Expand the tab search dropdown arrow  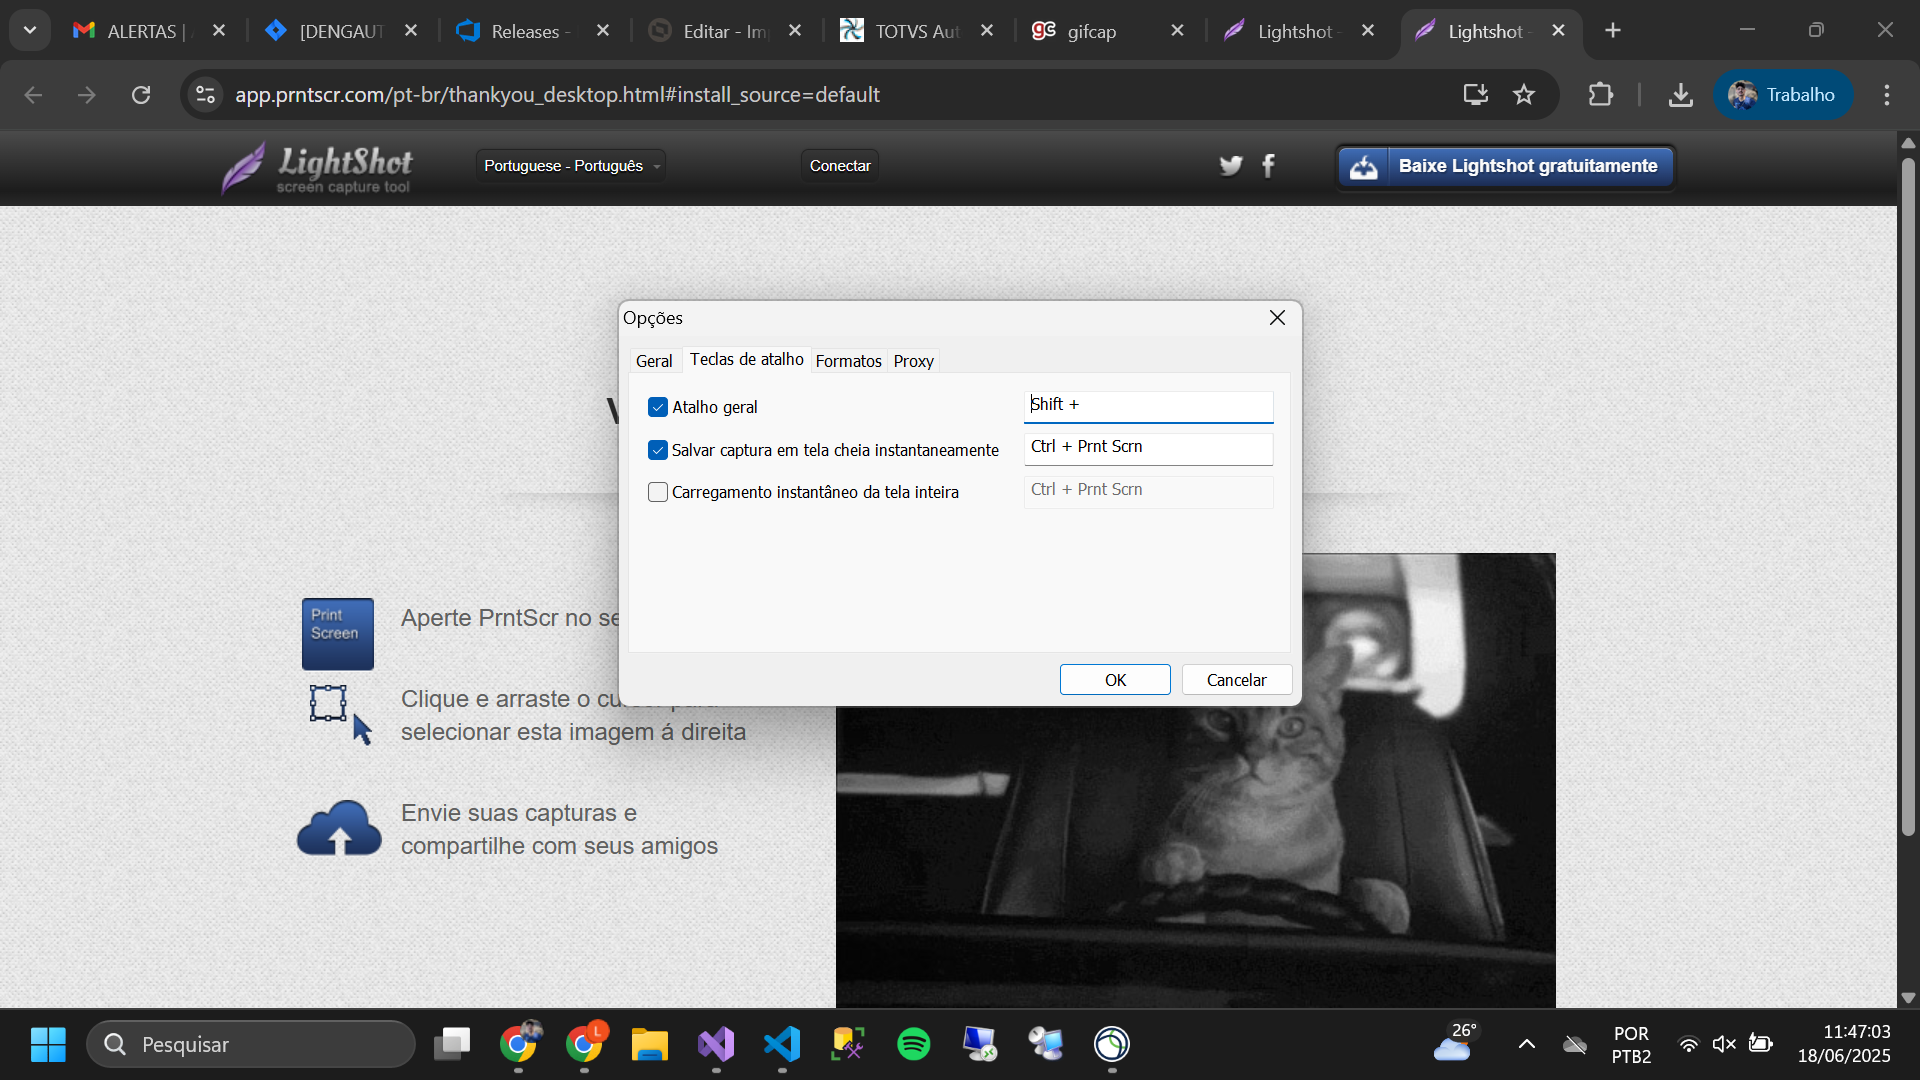coord(30,30)
